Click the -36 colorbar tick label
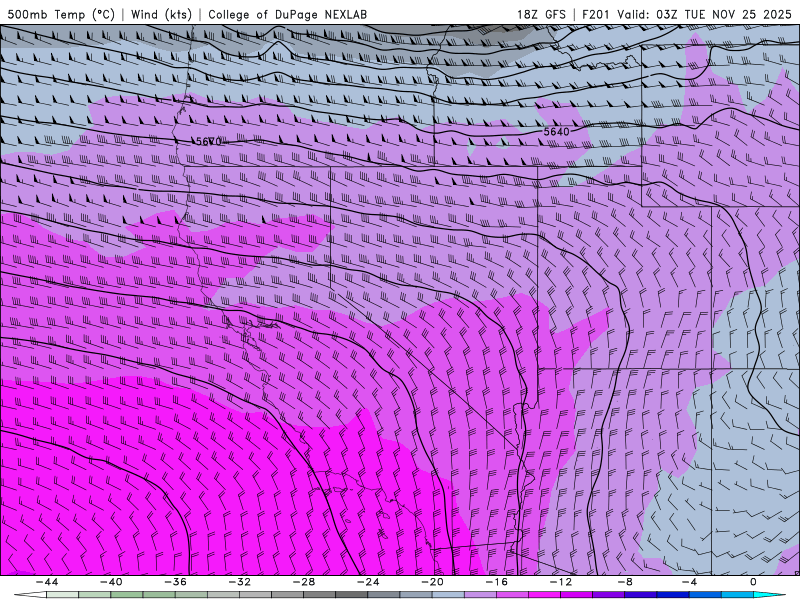The height and width of the screenshot is (600, 800). pyautogui.click(x=175, y=582)
